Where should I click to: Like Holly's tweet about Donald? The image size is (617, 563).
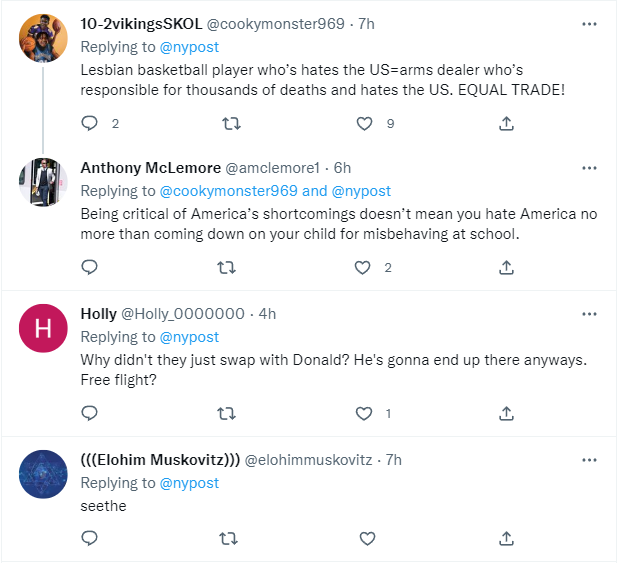point(367,413)
